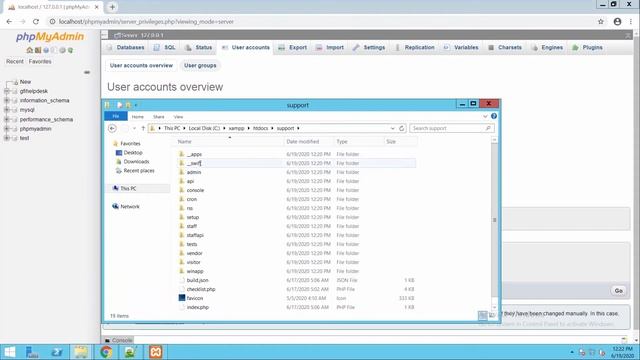Click the User groups sub-tab
The height and width of the screenshot is (360, 640).
coord(200,65)
